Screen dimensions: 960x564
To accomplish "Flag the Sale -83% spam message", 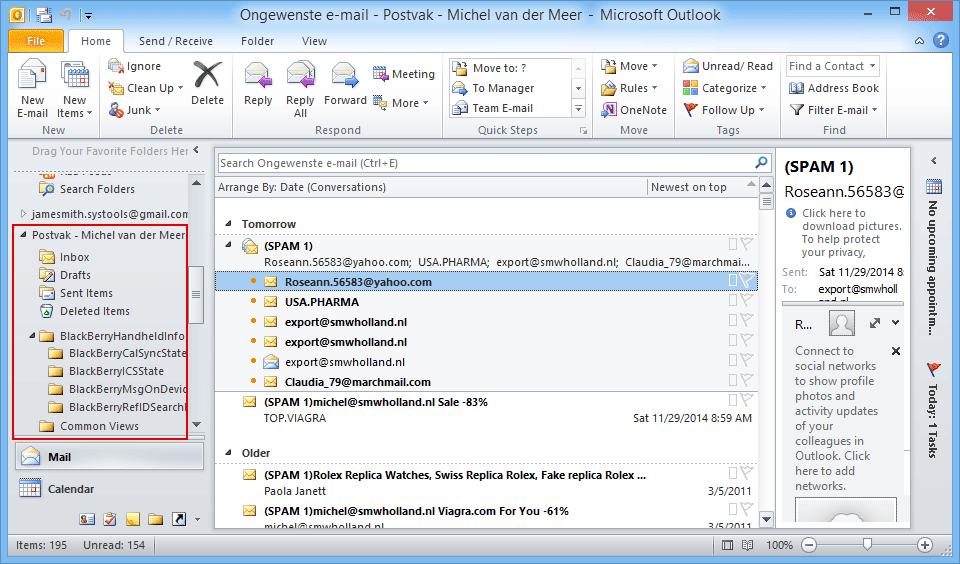I will pos(746,400).
